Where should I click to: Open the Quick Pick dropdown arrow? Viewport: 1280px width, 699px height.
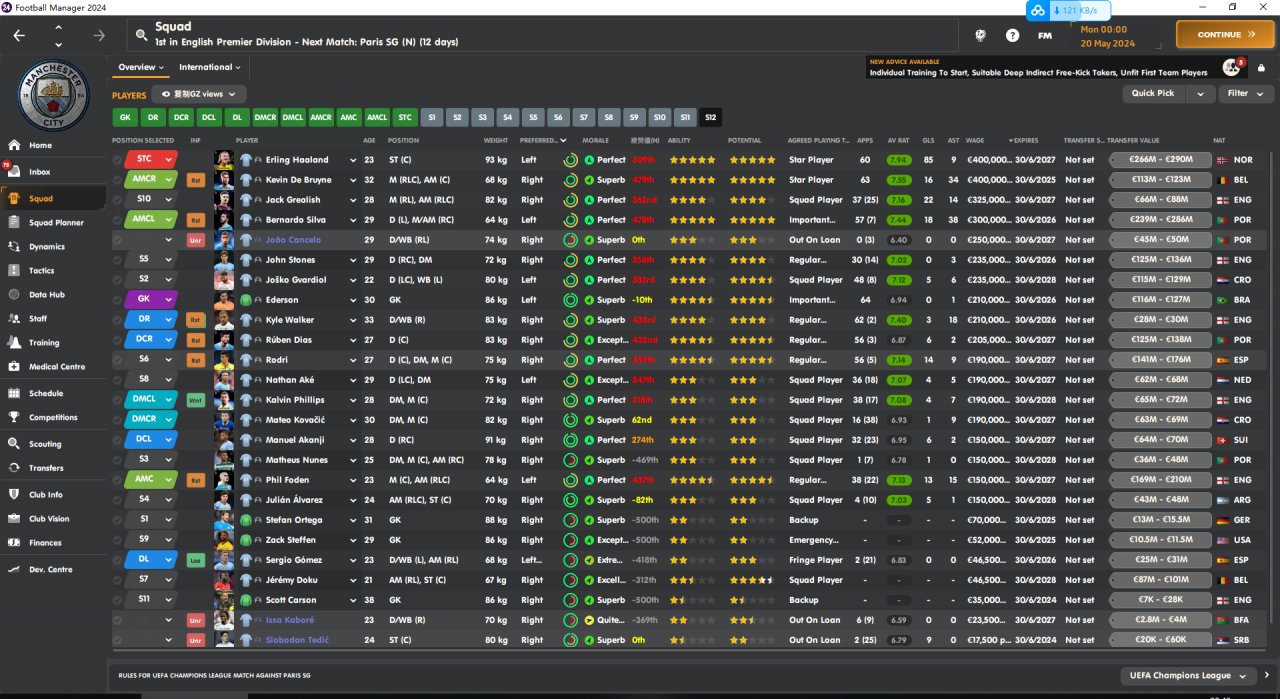[x=1200, y=93]
